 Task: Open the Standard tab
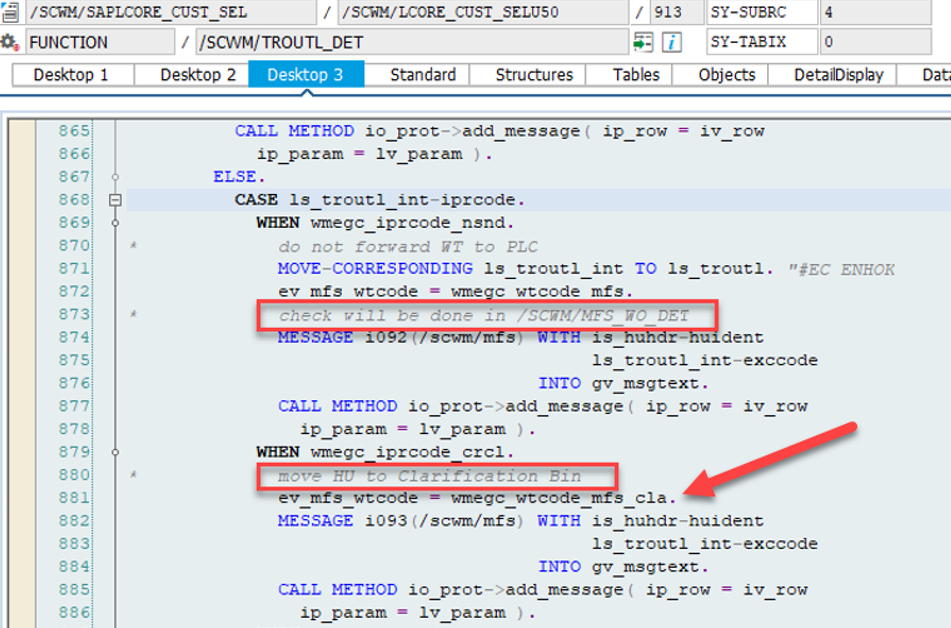[x=423, y=75]
